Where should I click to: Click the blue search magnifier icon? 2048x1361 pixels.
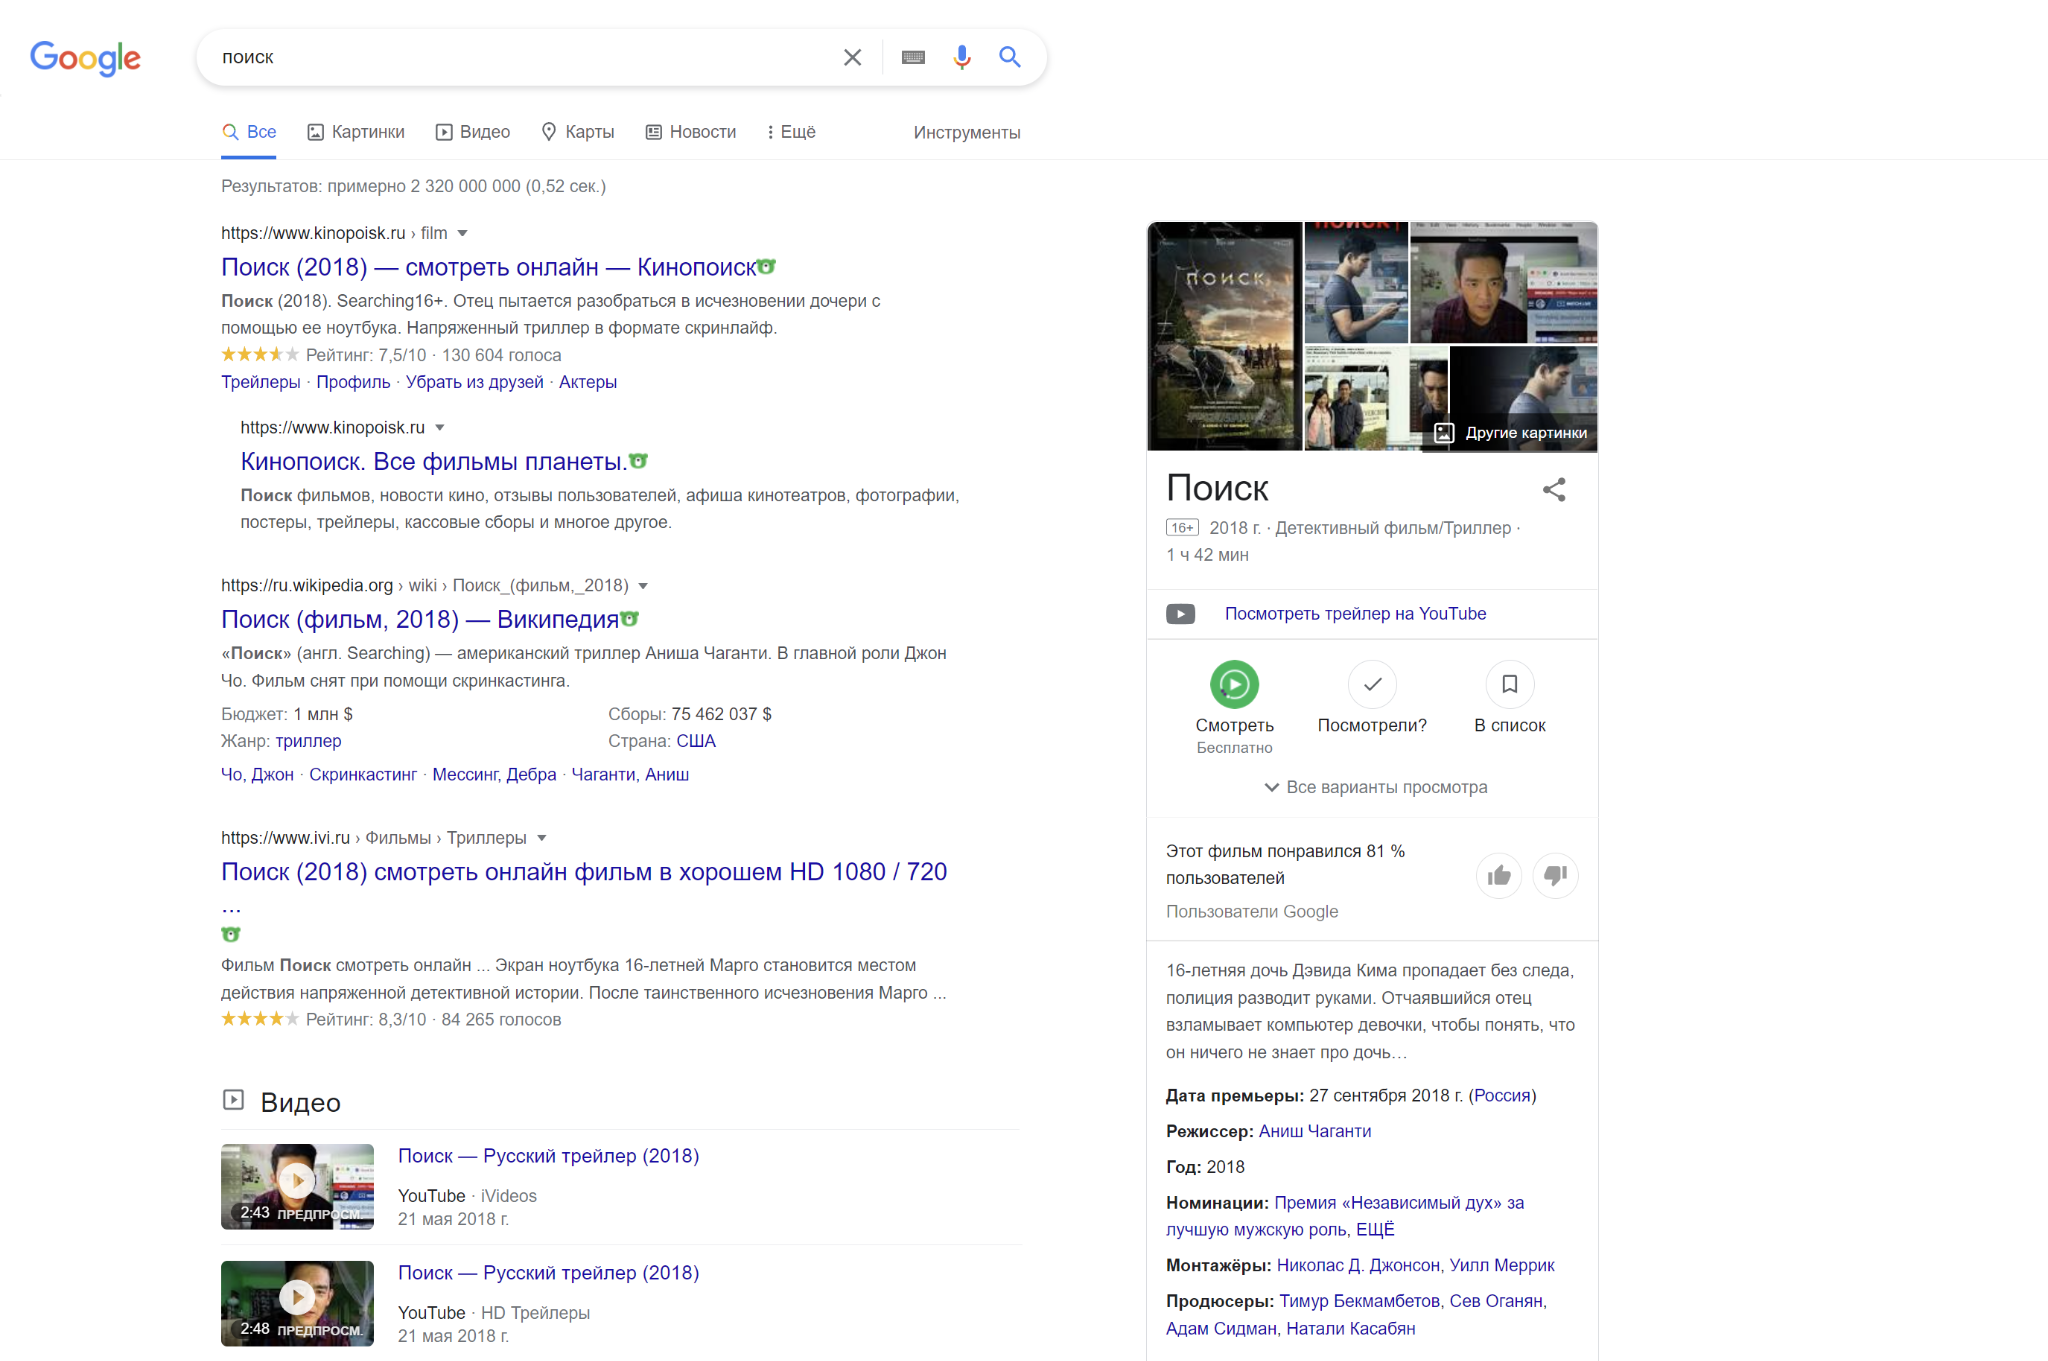click(x=1010, y=57)
